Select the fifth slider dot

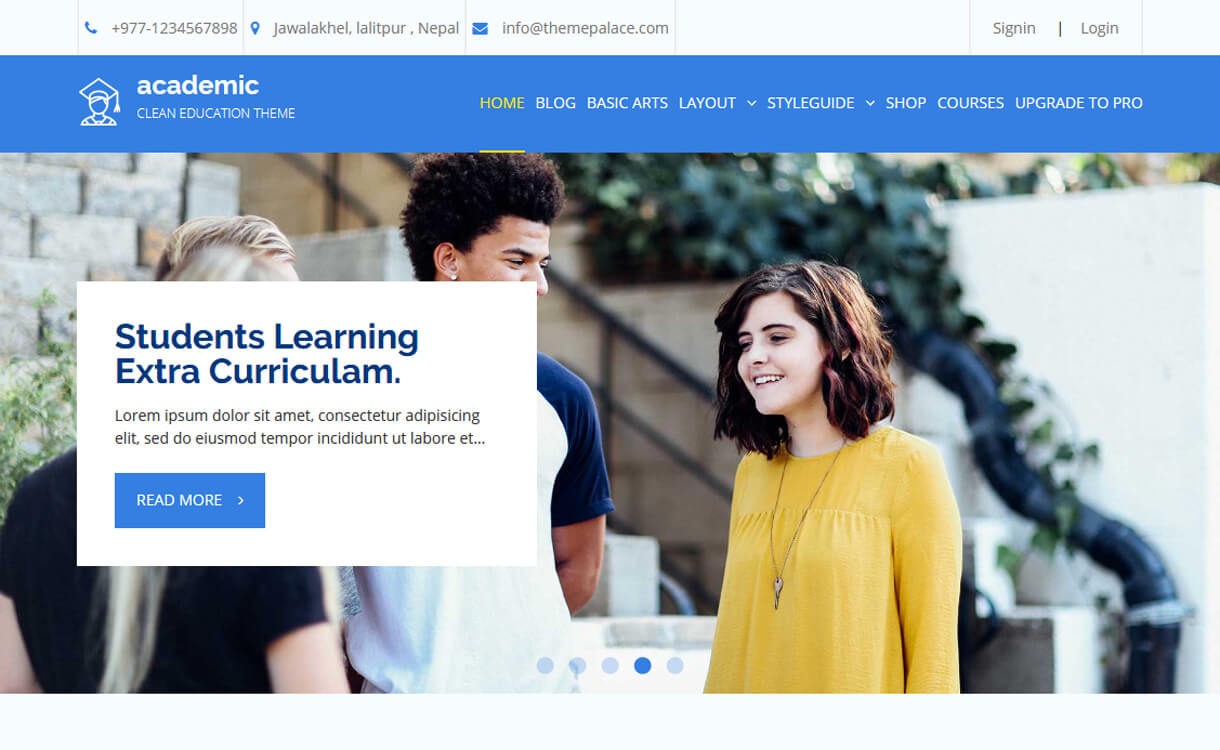(x=675, y=665)
